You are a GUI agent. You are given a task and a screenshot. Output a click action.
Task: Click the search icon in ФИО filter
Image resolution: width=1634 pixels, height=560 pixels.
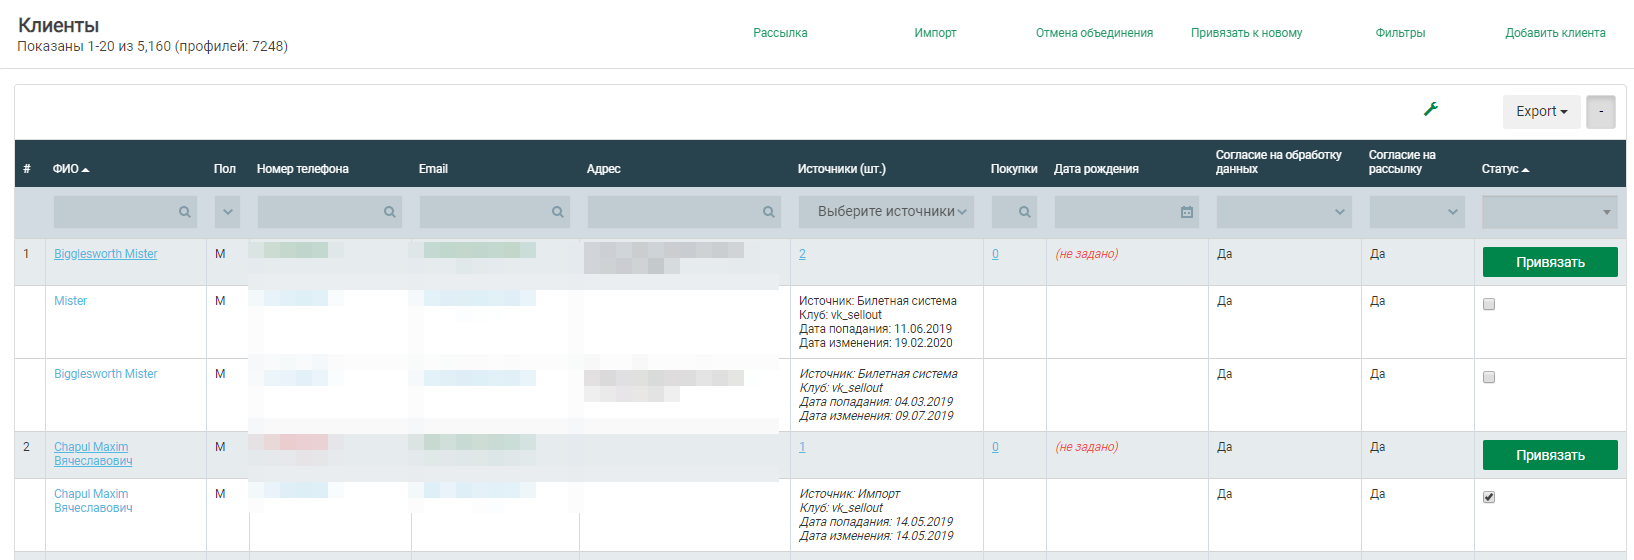pos(184,212)
